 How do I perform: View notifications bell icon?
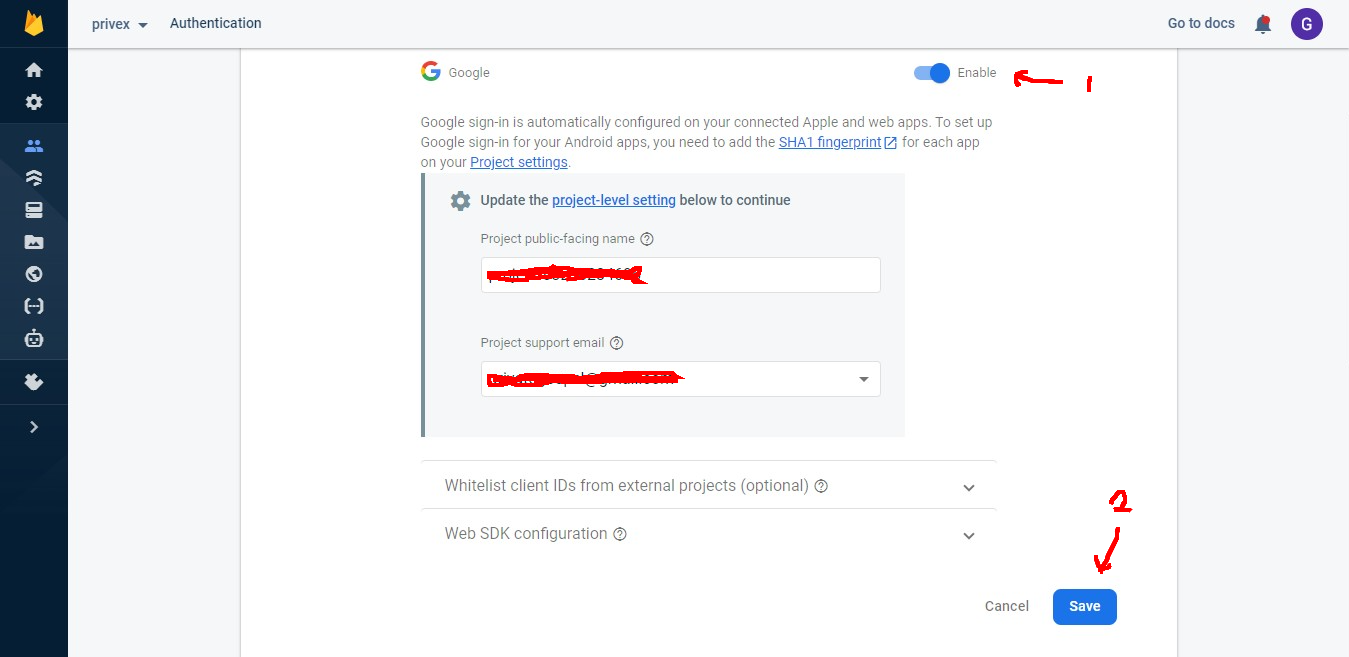[x=1263, y=24]
